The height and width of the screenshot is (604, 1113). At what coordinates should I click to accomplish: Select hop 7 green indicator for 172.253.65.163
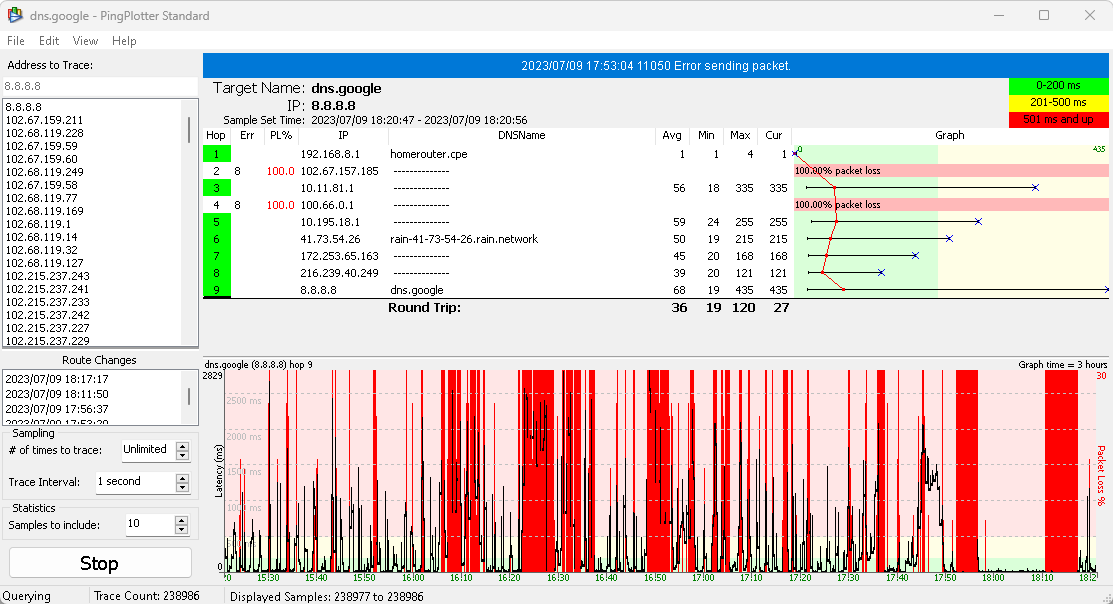pos(216,256)
